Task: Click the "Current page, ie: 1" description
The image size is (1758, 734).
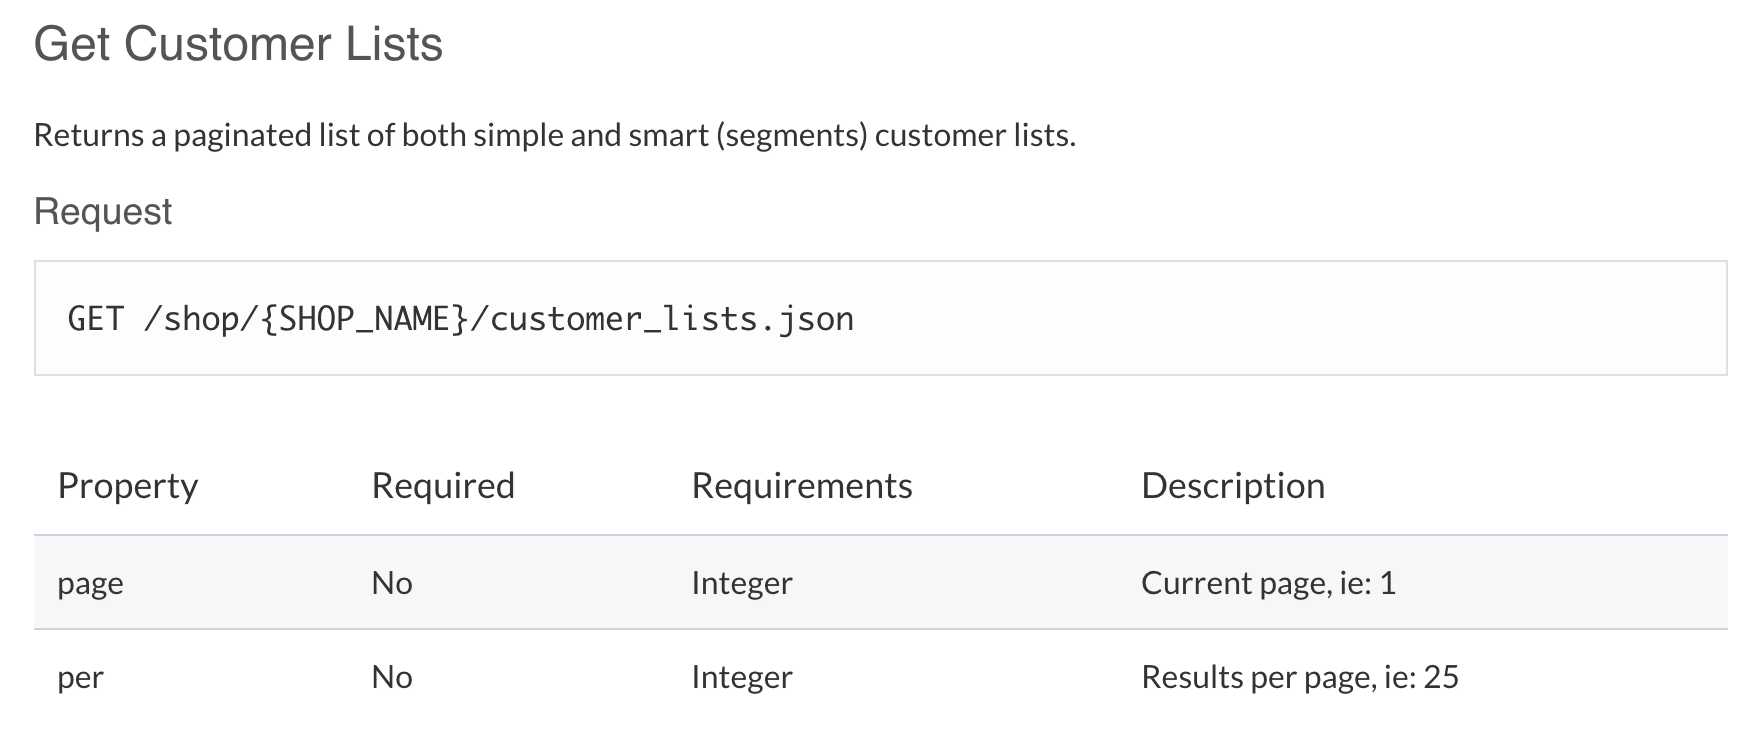Action: tap(1268, 583)
